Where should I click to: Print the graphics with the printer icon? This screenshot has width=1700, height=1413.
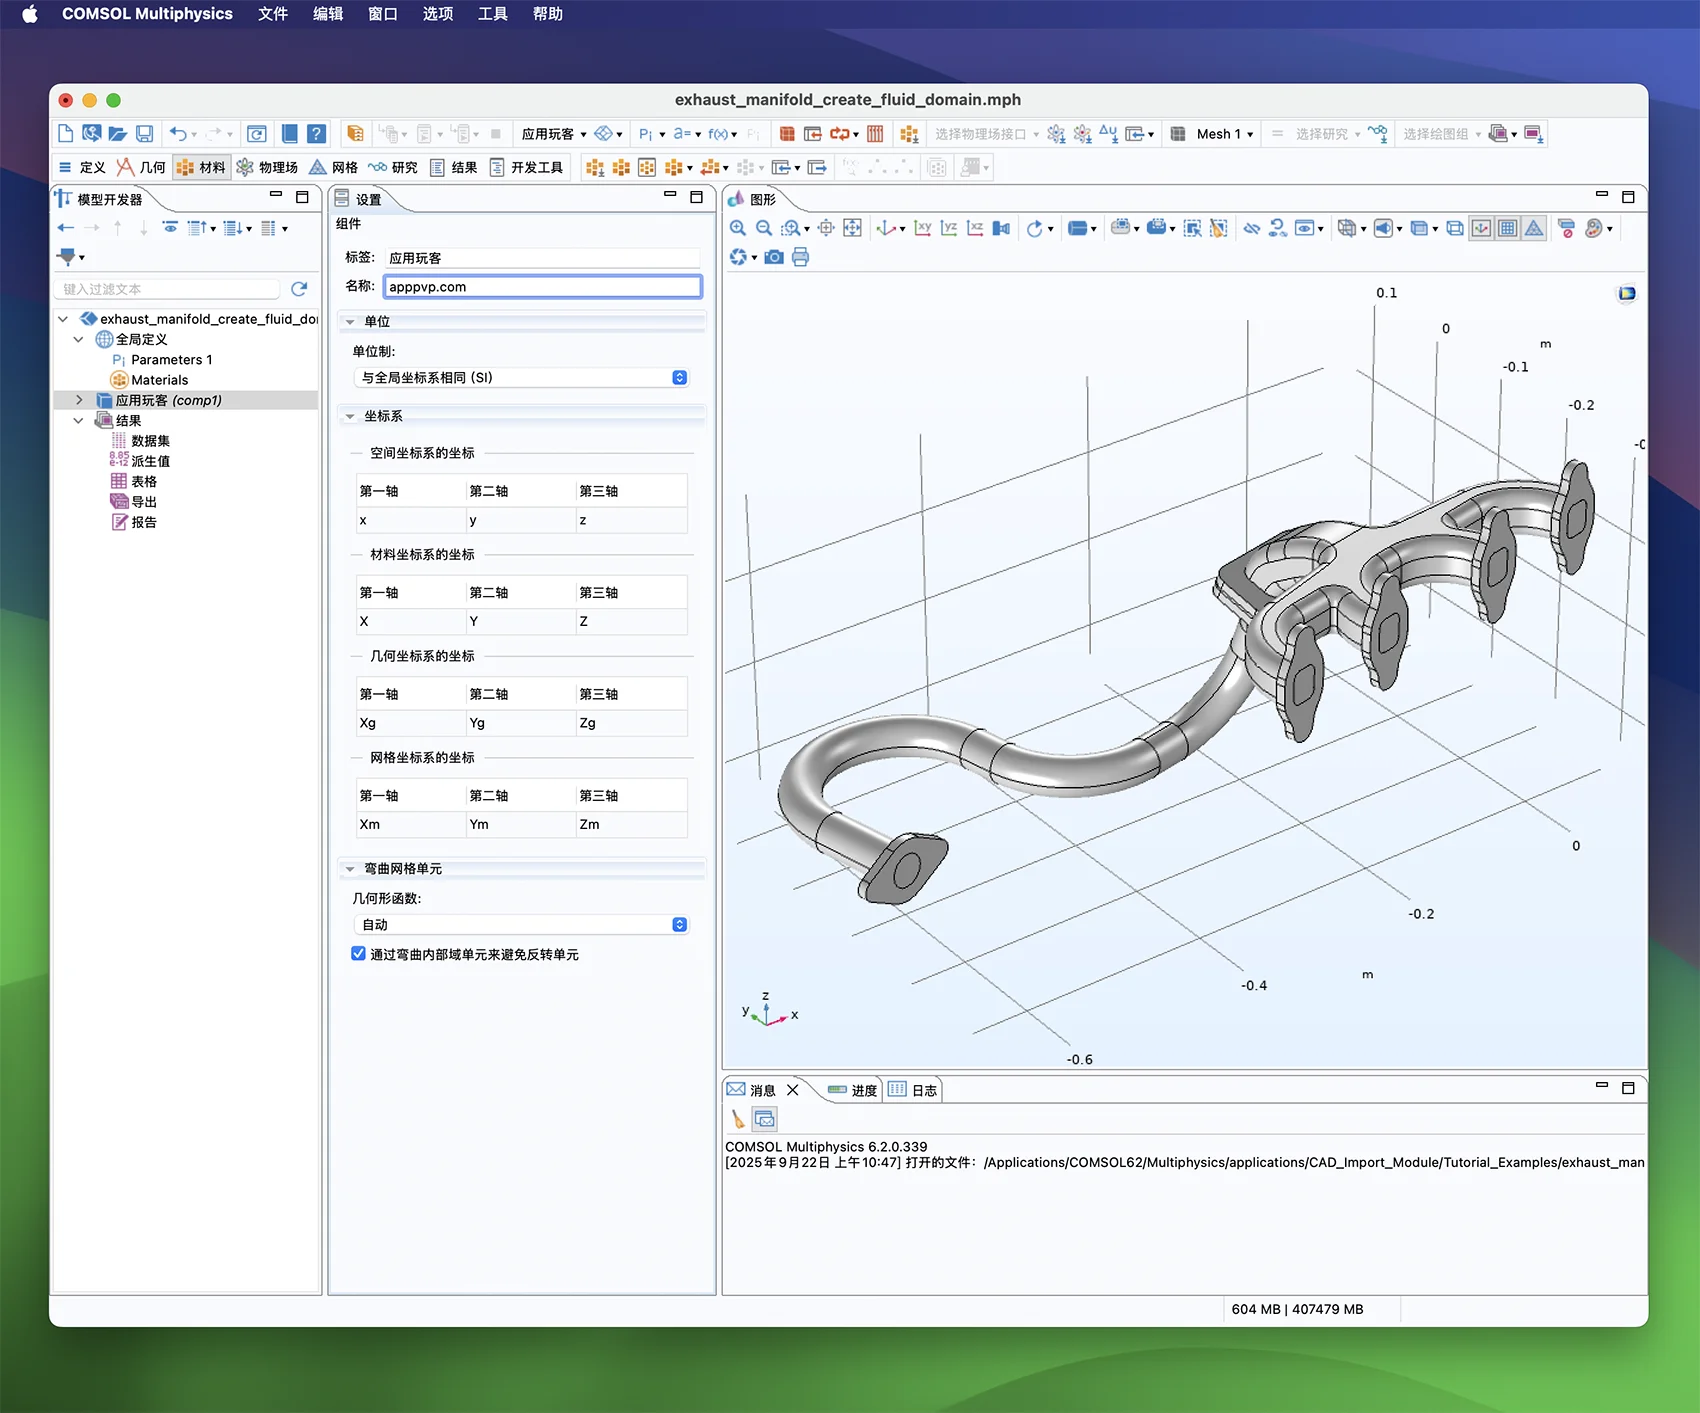point(800,257)
